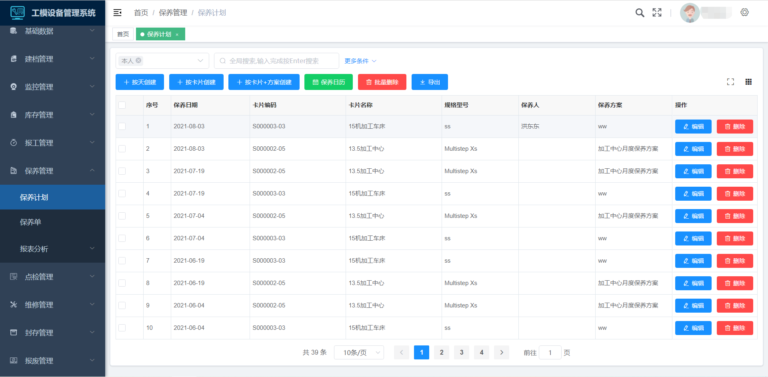
Task: Expand the 监控管理 sidebar menu
Action: (x=52, y=87)
